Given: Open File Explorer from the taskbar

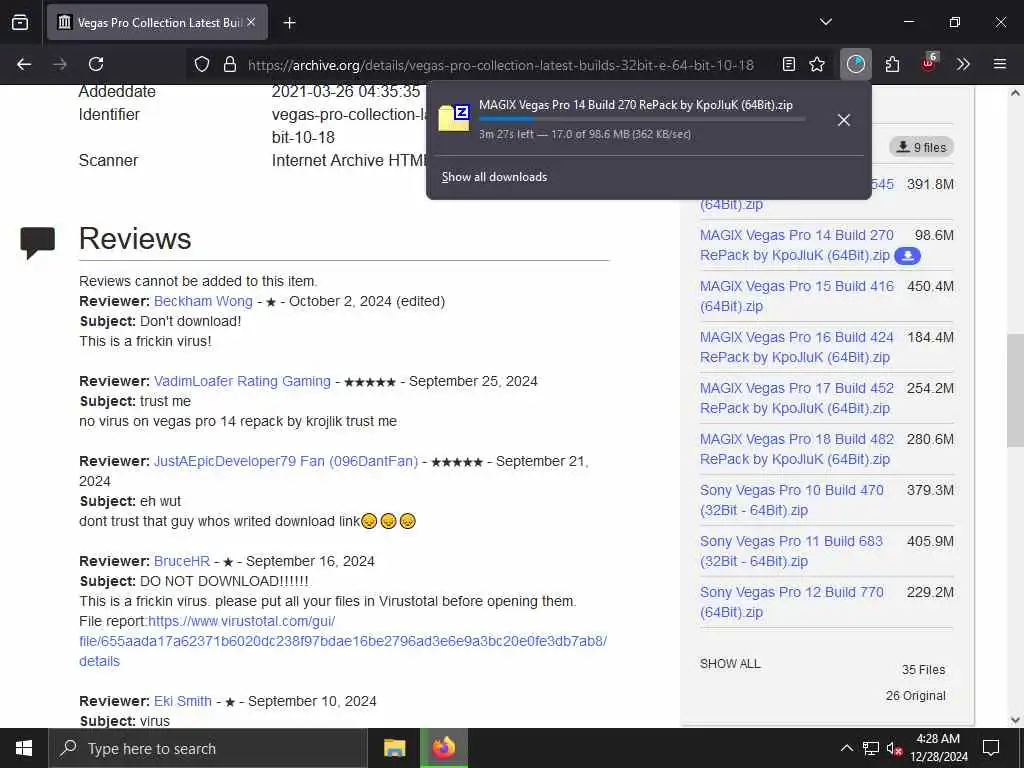Looking at the screenshot, I should click(x=394, y=748).
